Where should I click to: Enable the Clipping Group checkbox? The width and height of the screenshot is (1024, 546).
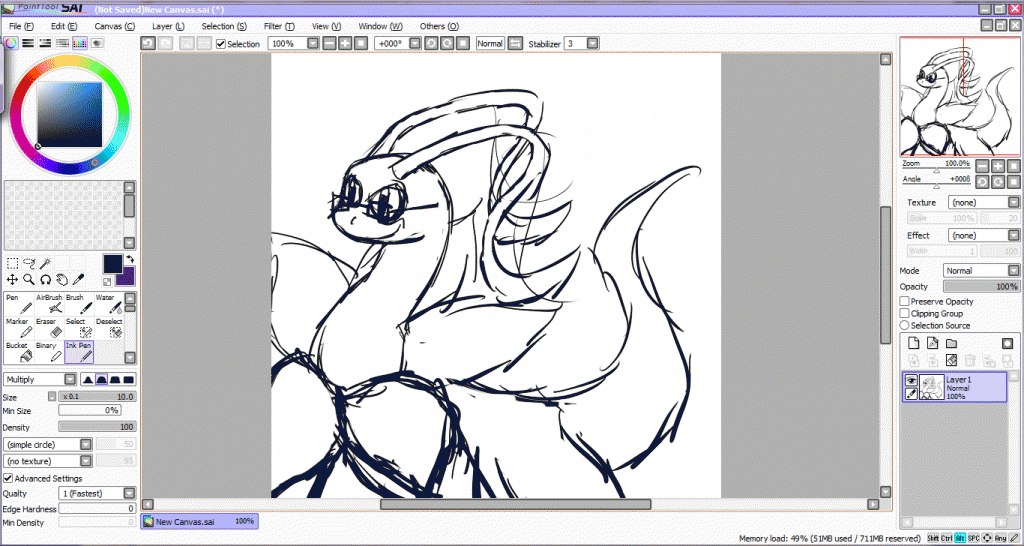[x=905, y=313]
